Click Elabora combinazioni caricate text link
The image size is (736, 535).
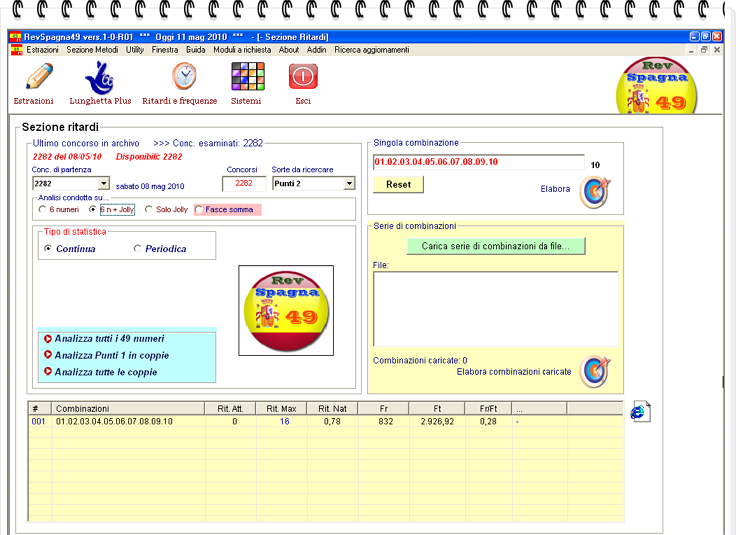(514, 372)
